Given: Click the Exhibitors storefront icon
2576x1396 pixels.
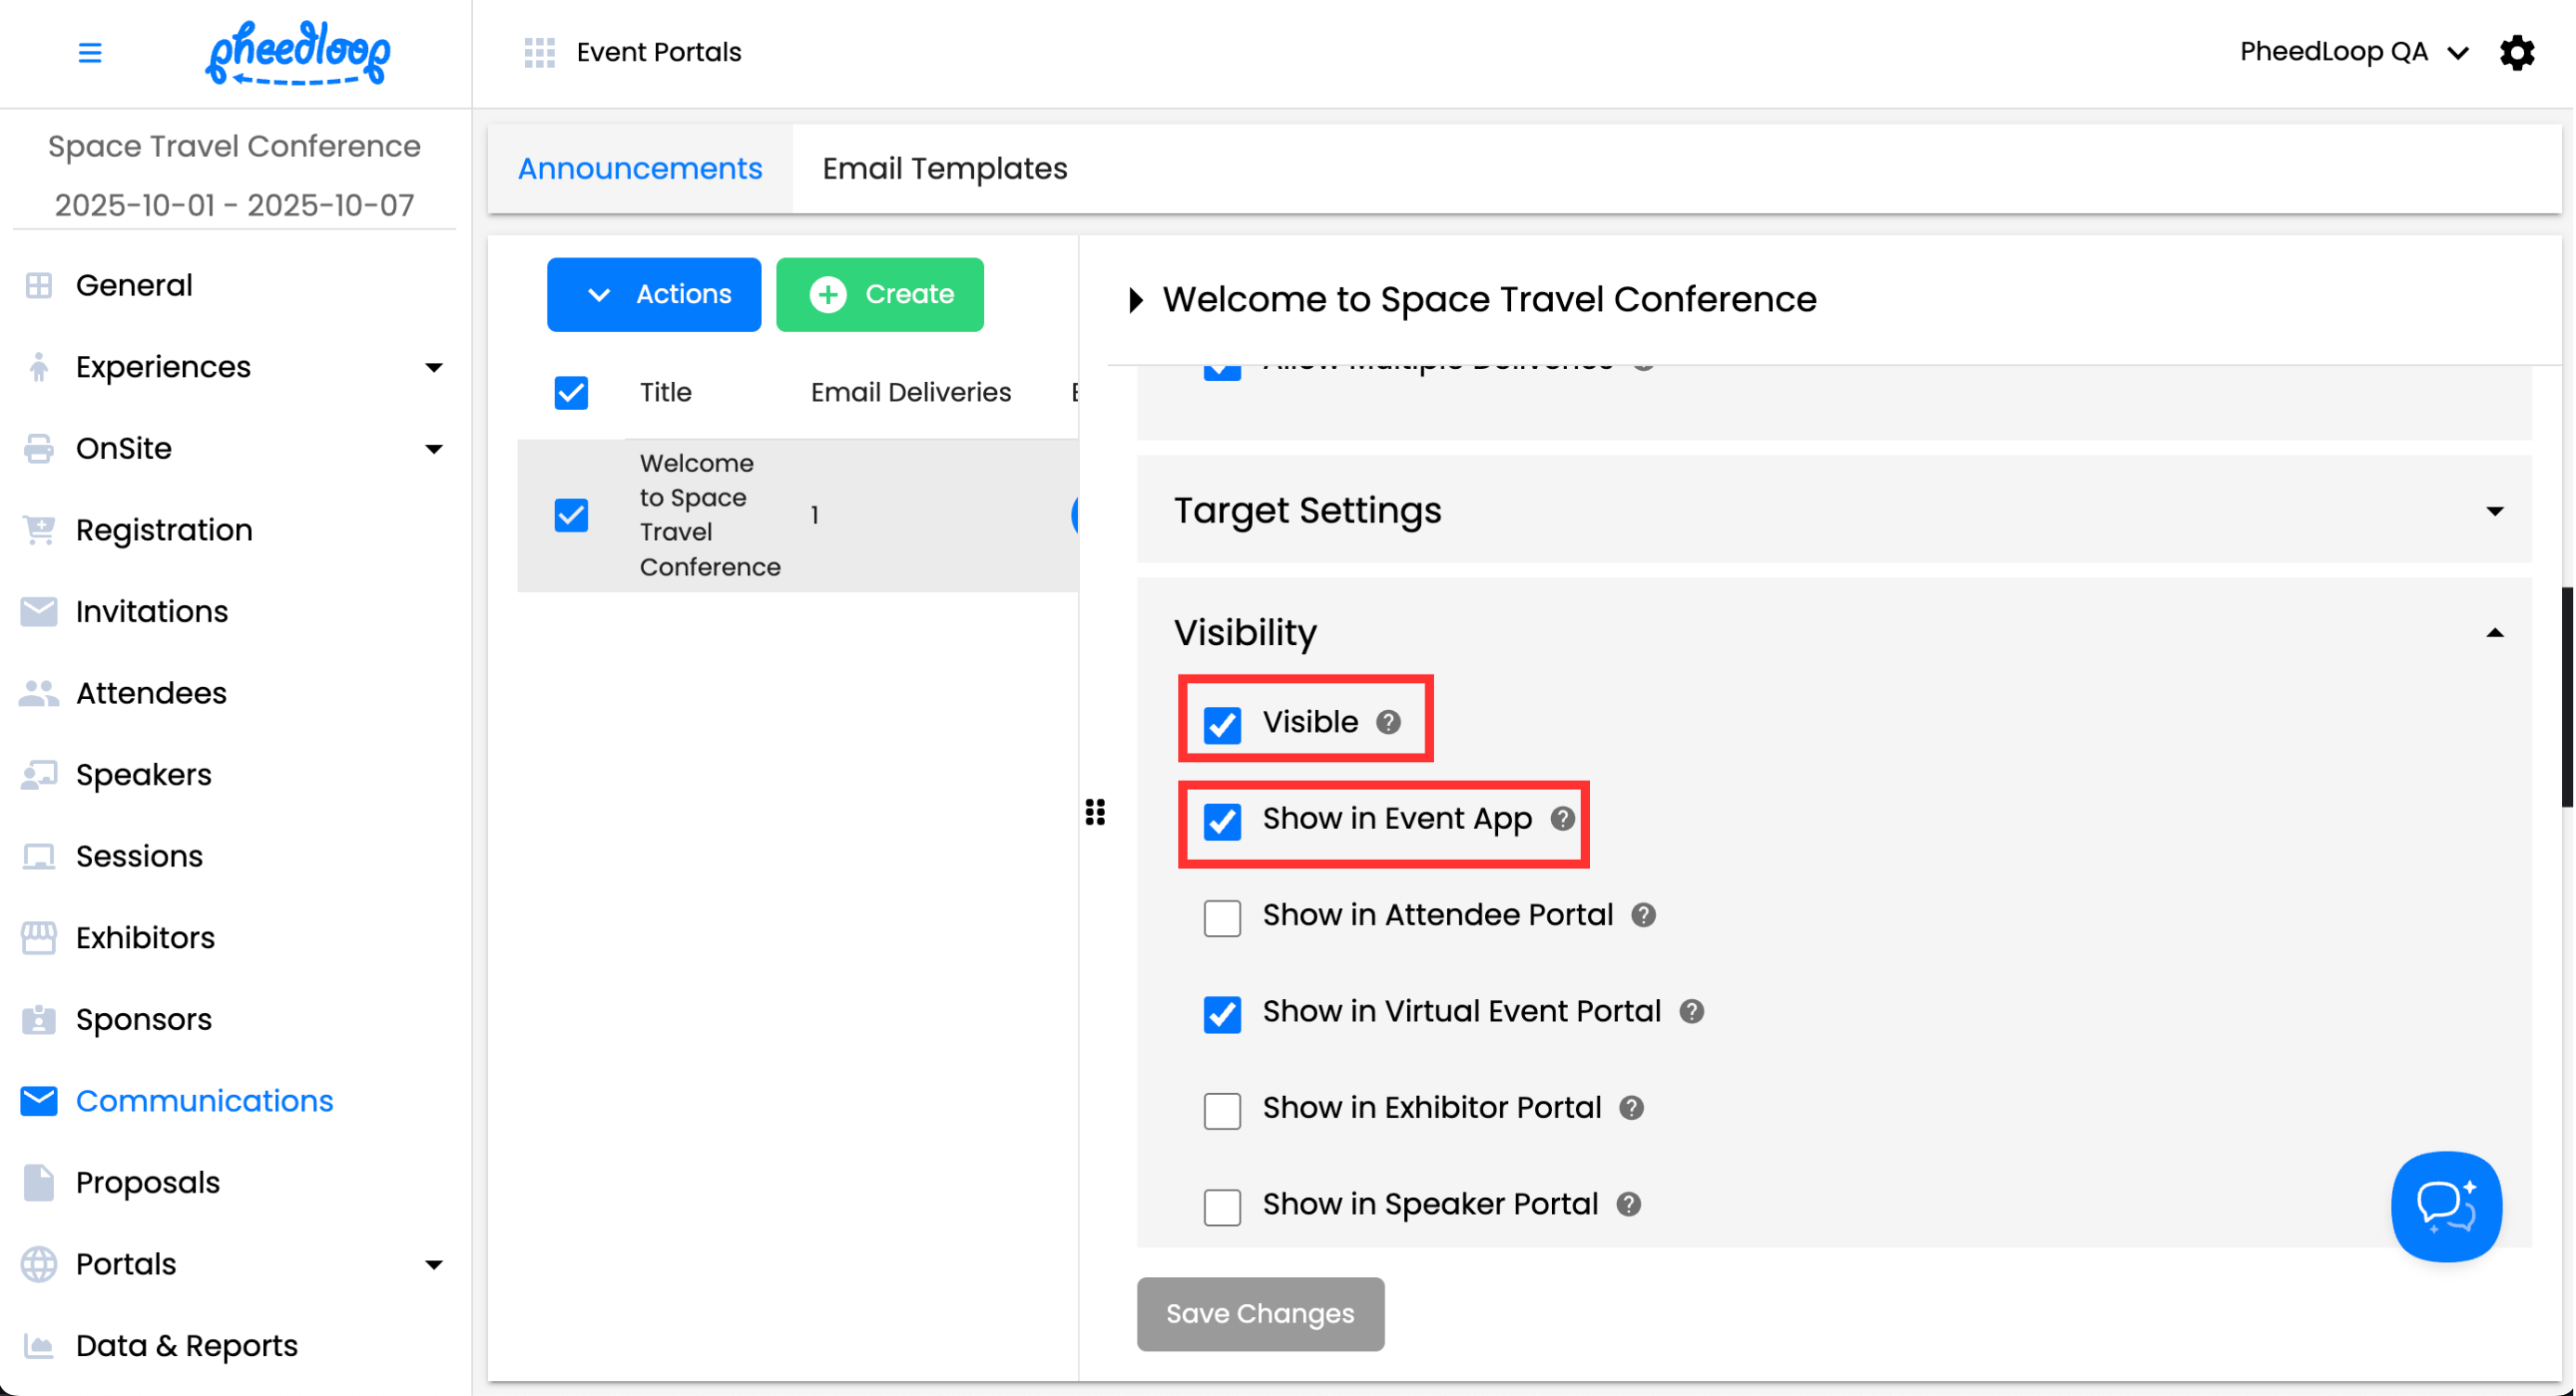Looking at the screenshot, I should click(x=39, y=938).
